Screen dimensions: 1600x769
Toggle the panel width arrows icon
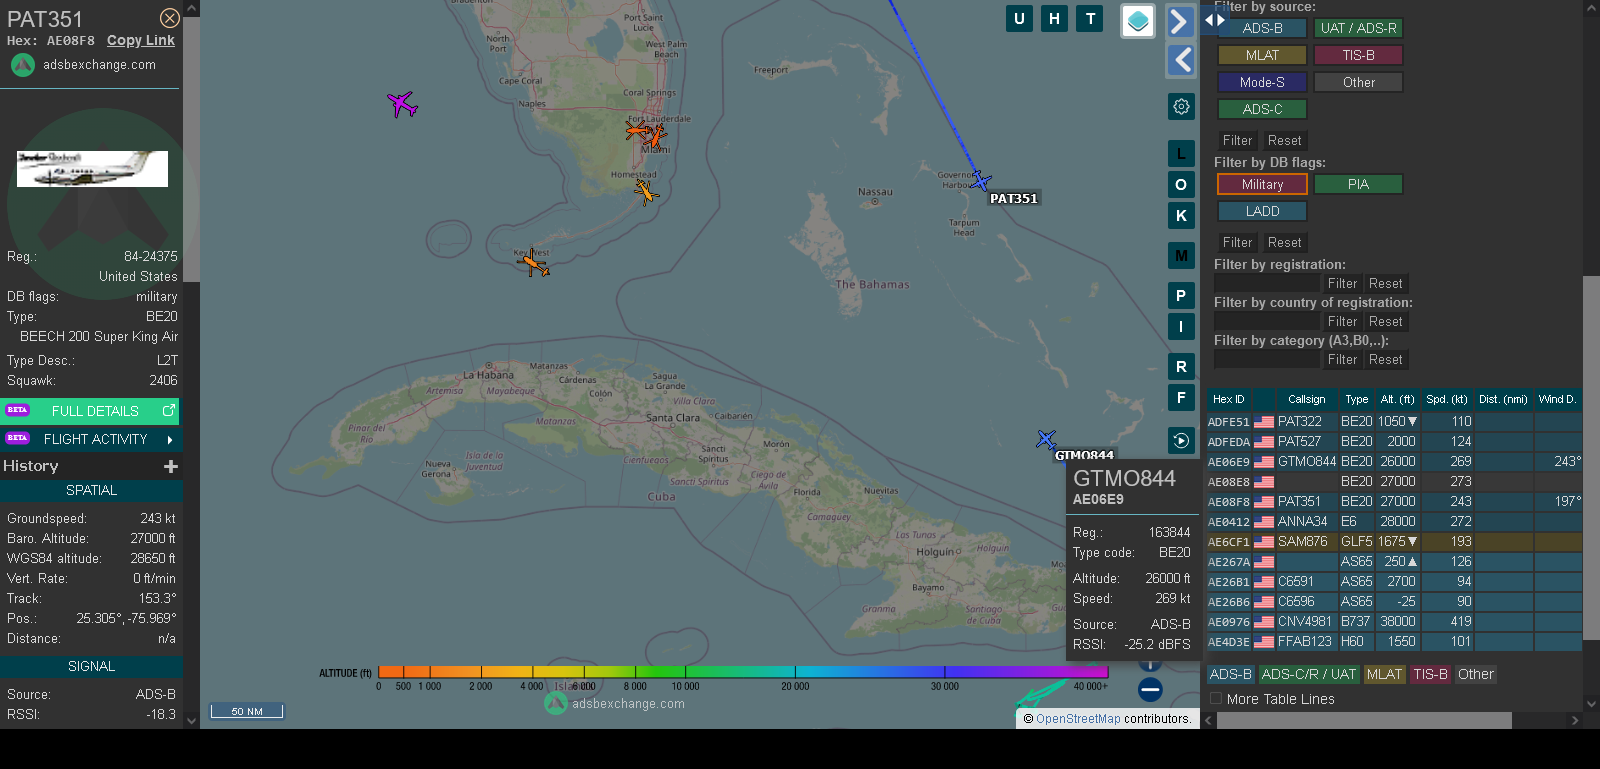(1215, 20)
